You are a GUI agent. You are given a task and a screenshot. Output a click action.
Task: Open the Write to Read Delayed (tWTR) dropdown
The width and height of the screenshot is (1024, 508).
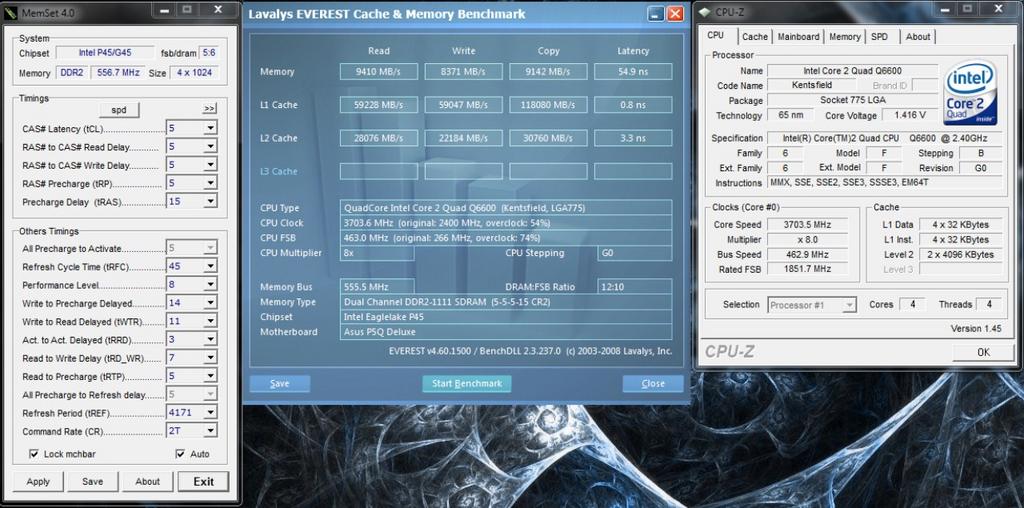pos(210,321)
